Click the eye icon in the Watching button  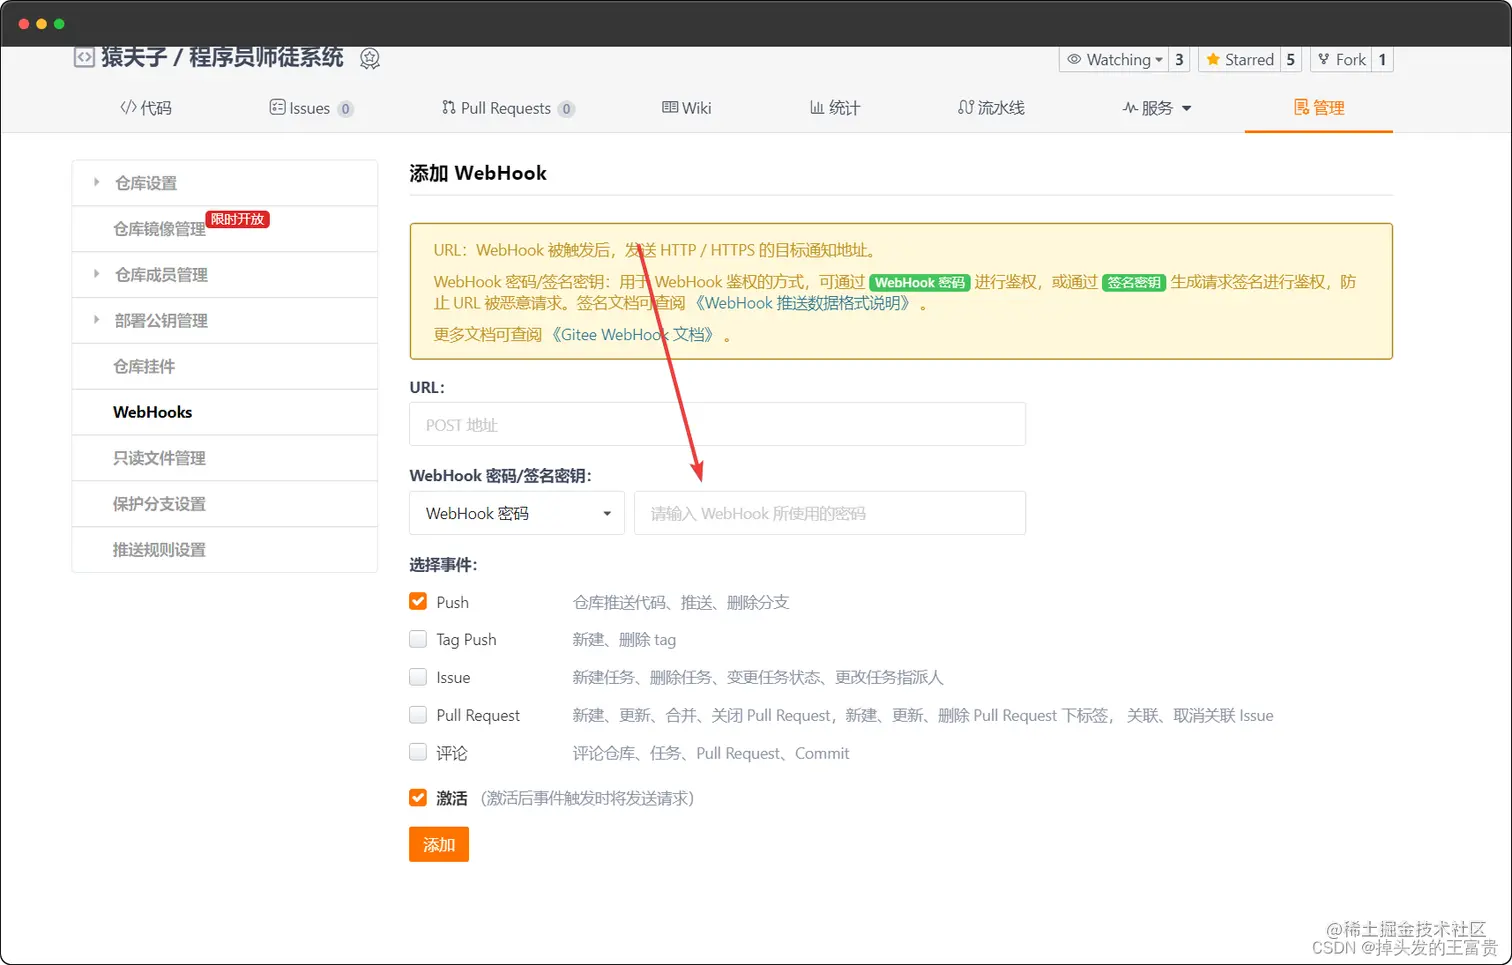point(1074,60)
